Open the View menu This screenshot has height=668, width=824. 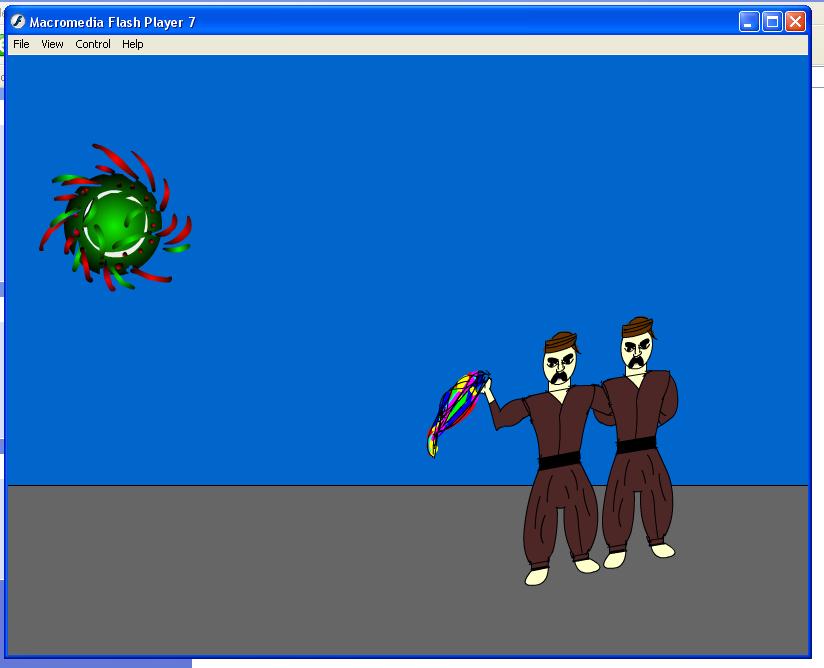[x=52, y=44]
